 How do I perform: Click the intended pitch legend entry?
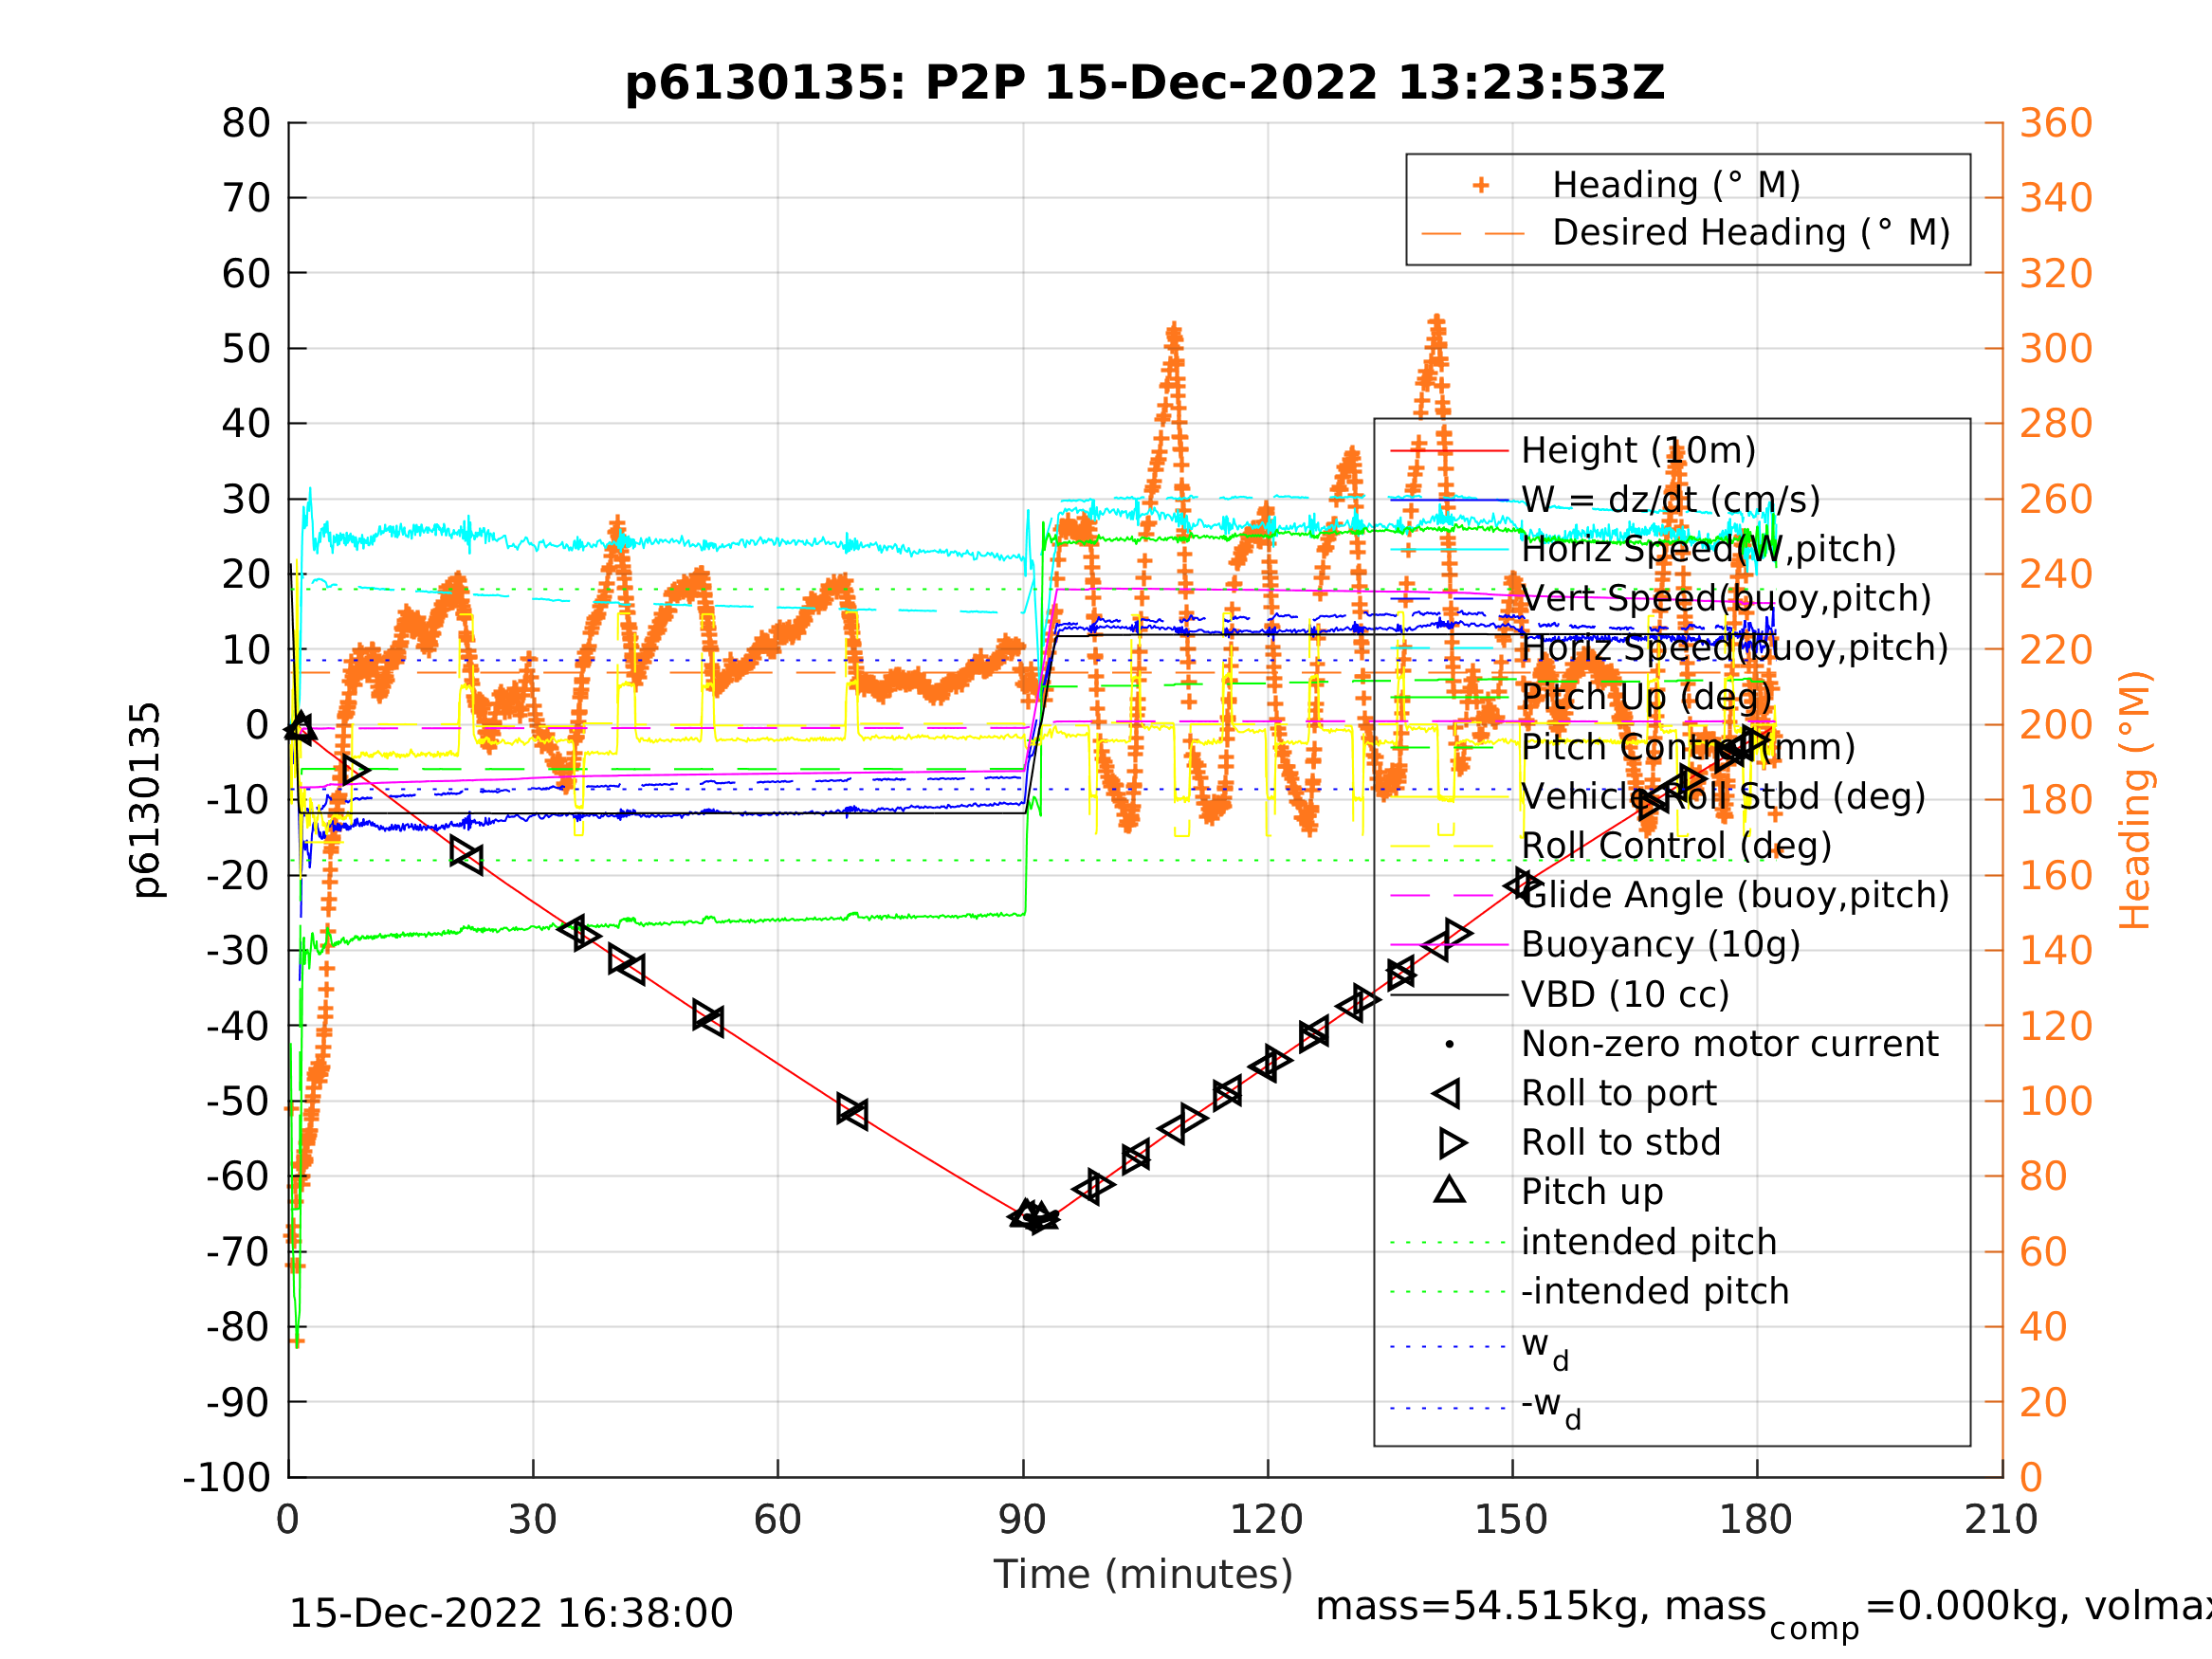[1648, 1242]
